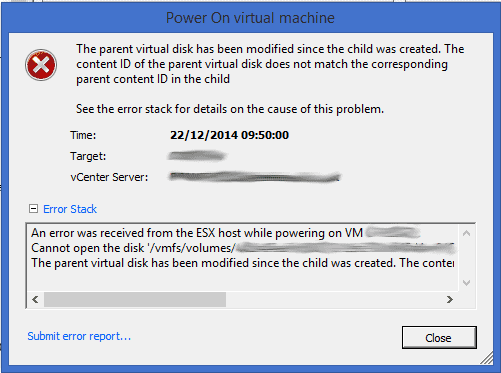Click the red error X icon
This screenshot has height=373, width=501.
(x=41, y=65)
